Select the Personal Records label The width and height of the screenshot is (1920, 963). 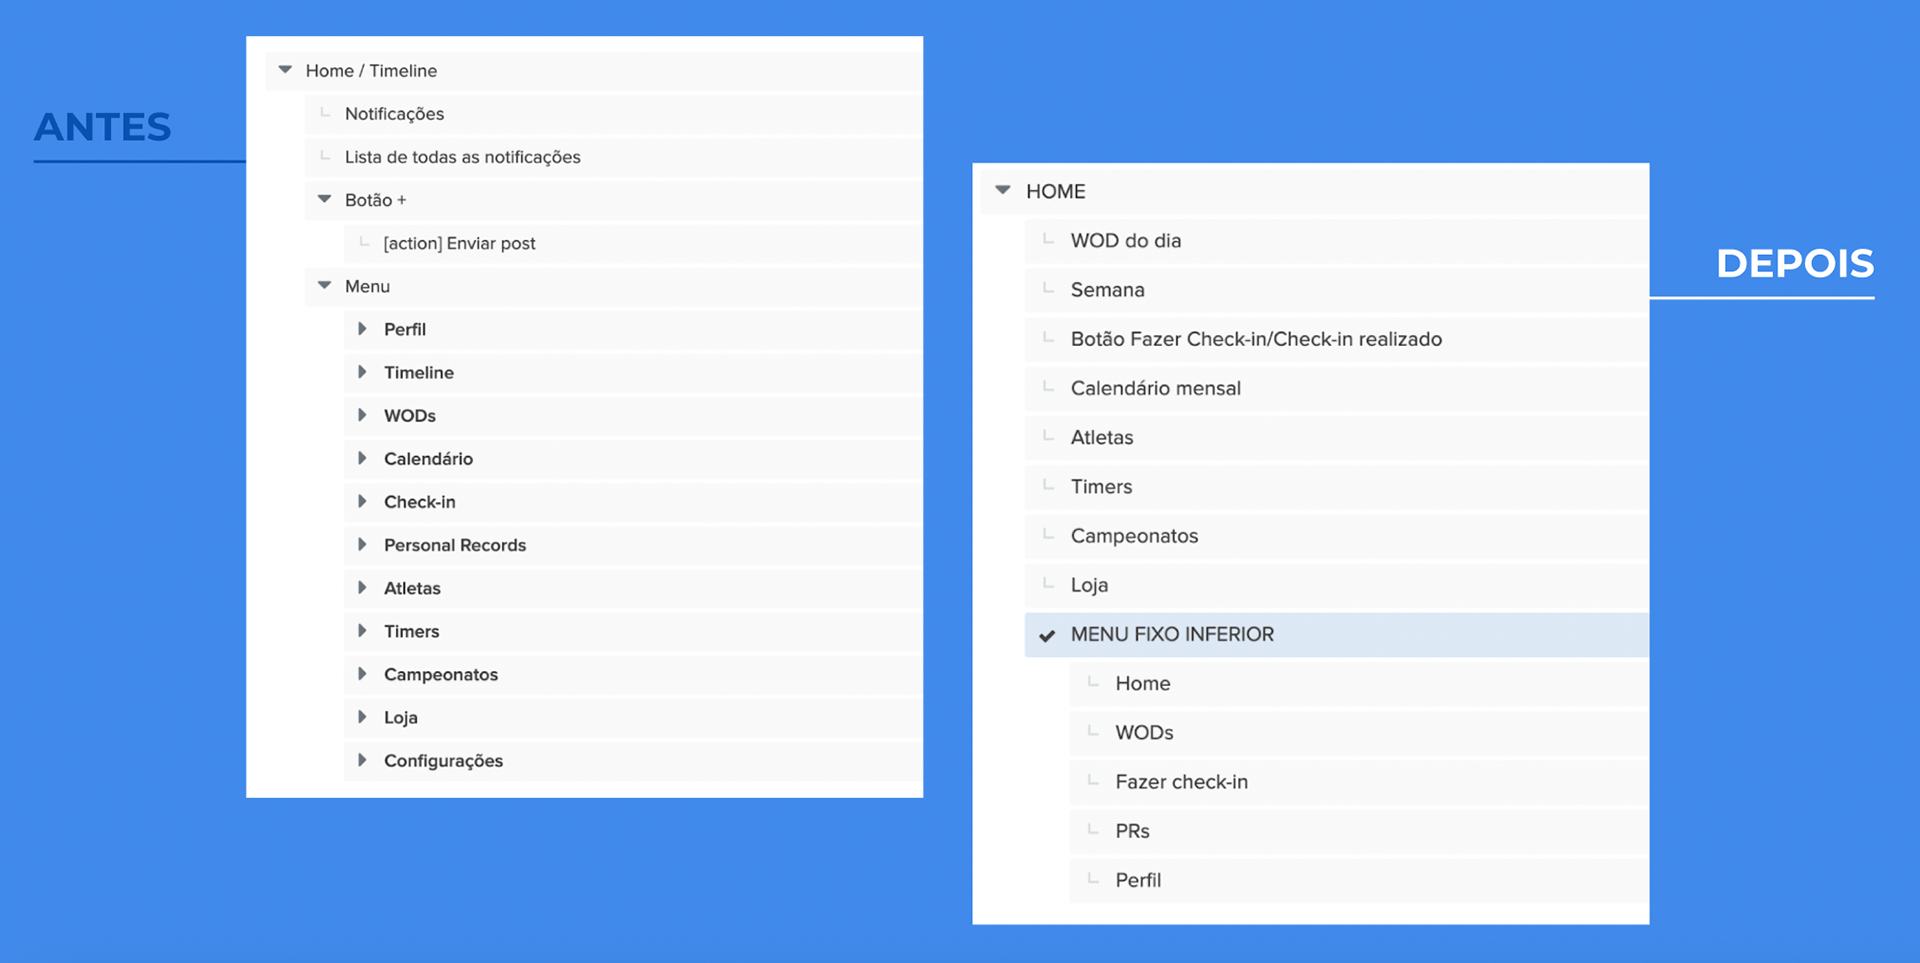coord(455,545)
